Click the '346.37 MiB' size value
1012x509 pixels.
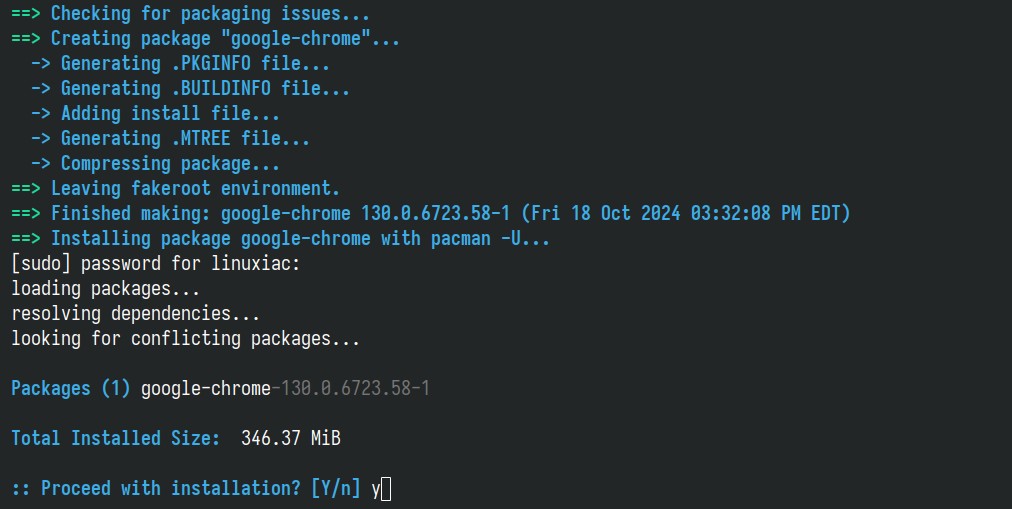290,438
